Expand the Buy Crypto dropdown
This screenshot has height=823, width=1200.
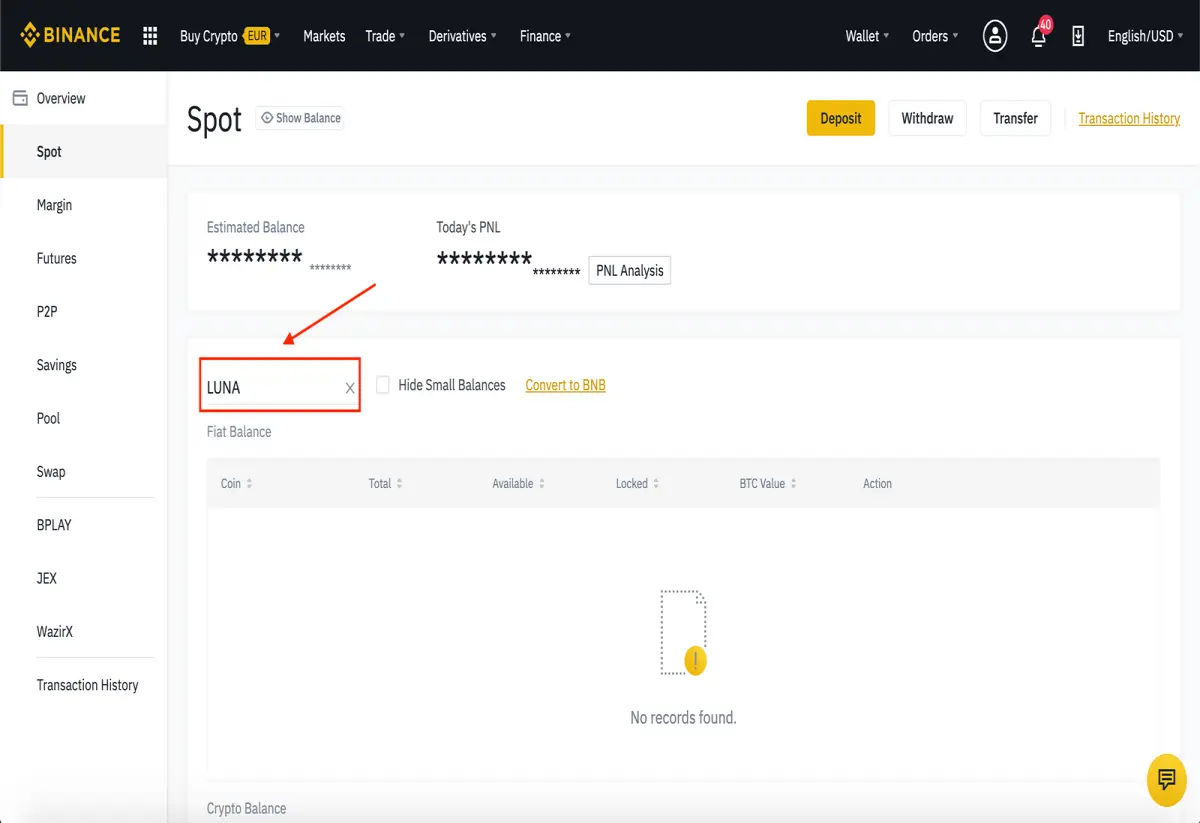(x=230, y=36)
